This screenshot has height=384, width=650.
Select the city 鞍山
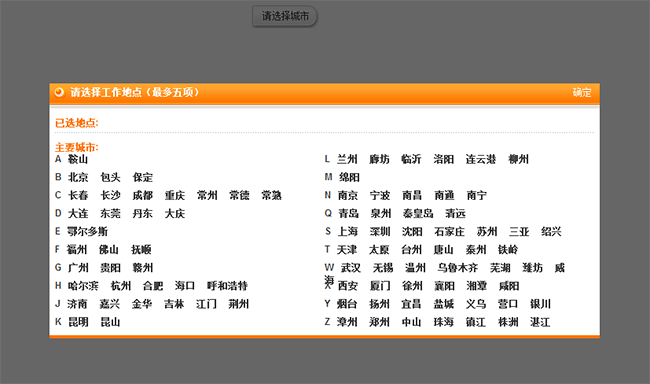78,159
